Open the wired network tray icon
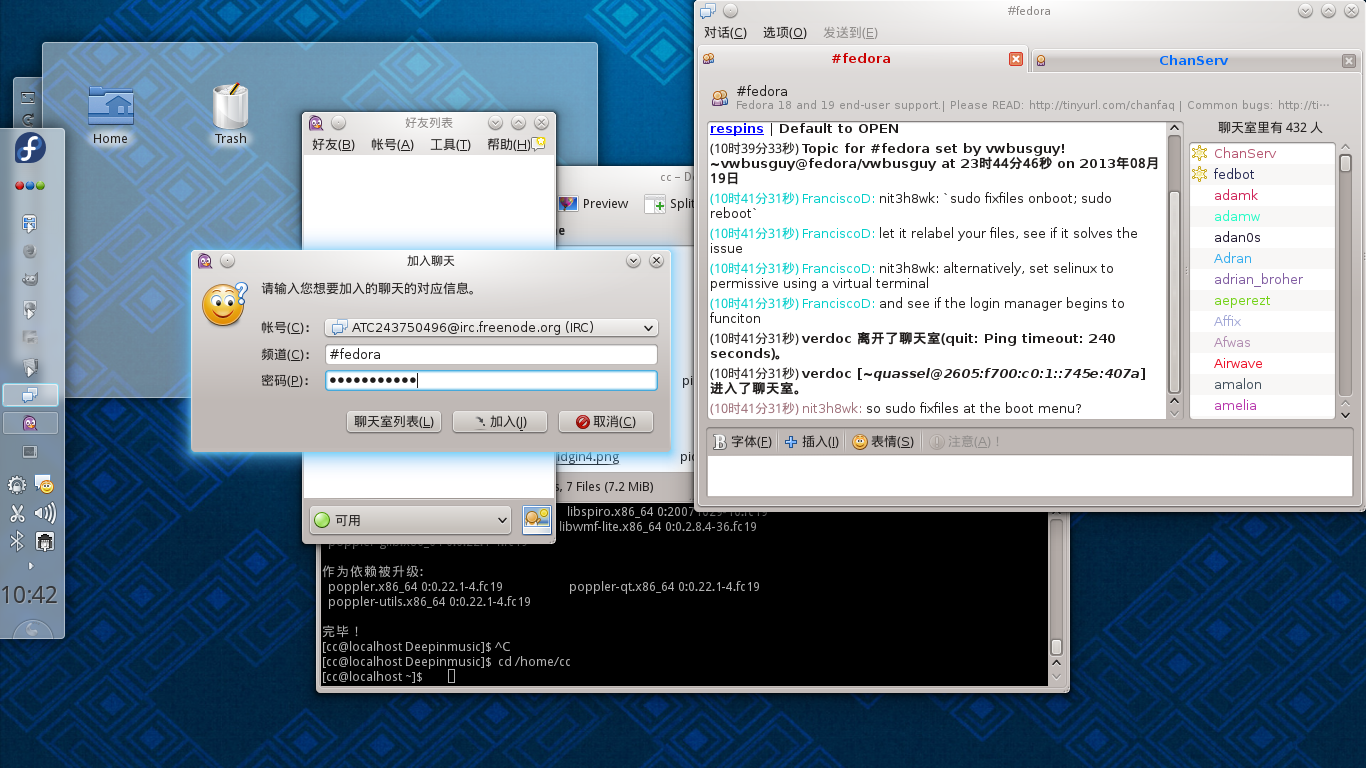 [44, 541]
